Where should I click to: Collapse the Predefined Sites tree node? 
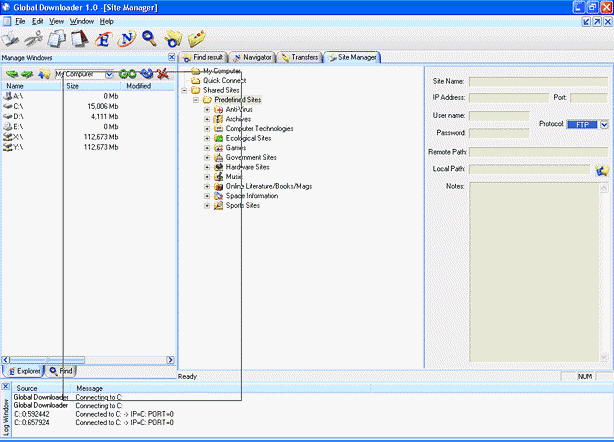(x=195, y=100)
